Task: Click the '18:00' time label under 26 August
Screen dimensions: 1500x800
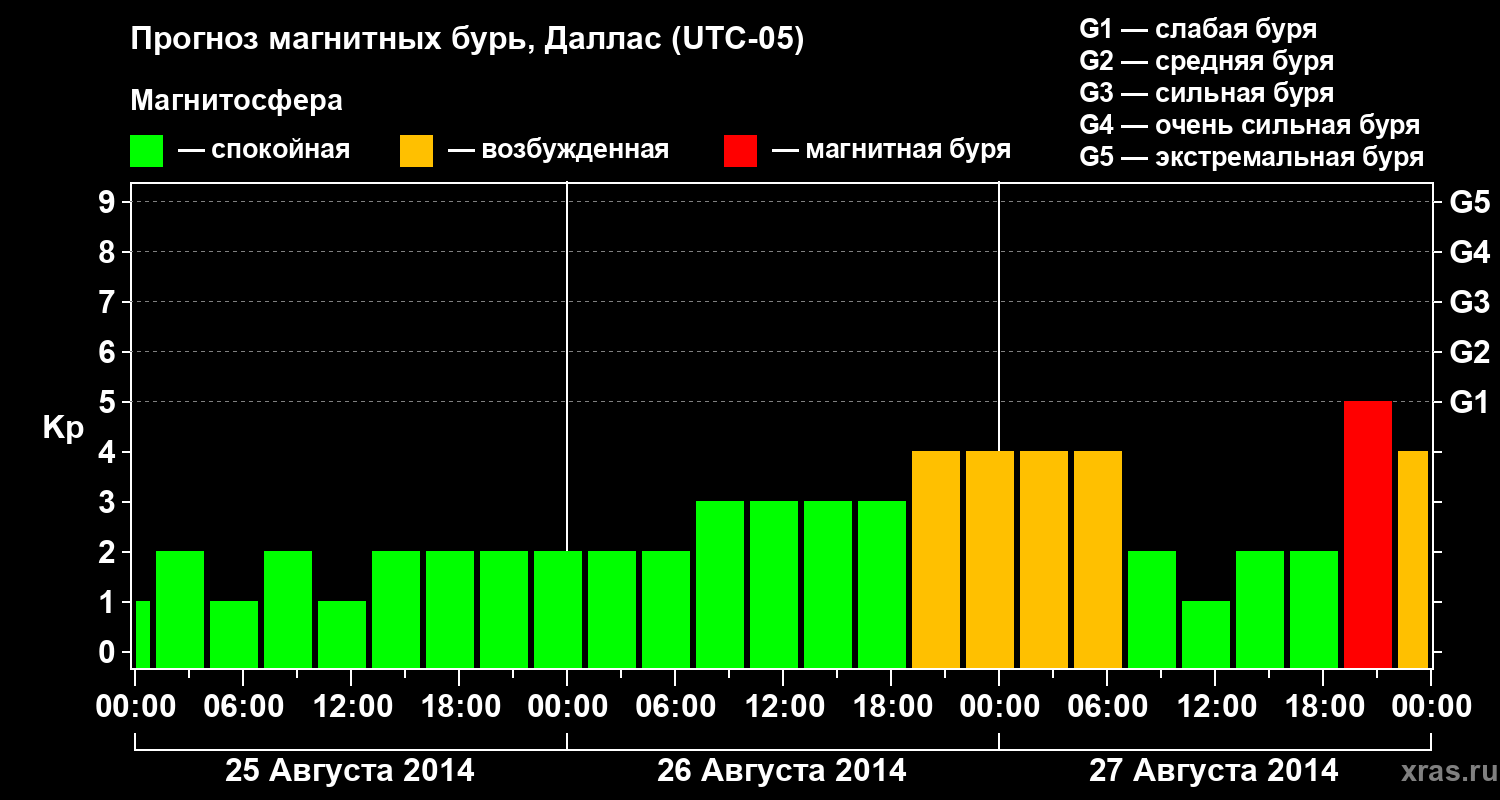Action: pyautogui.click(x=891, y=707)
